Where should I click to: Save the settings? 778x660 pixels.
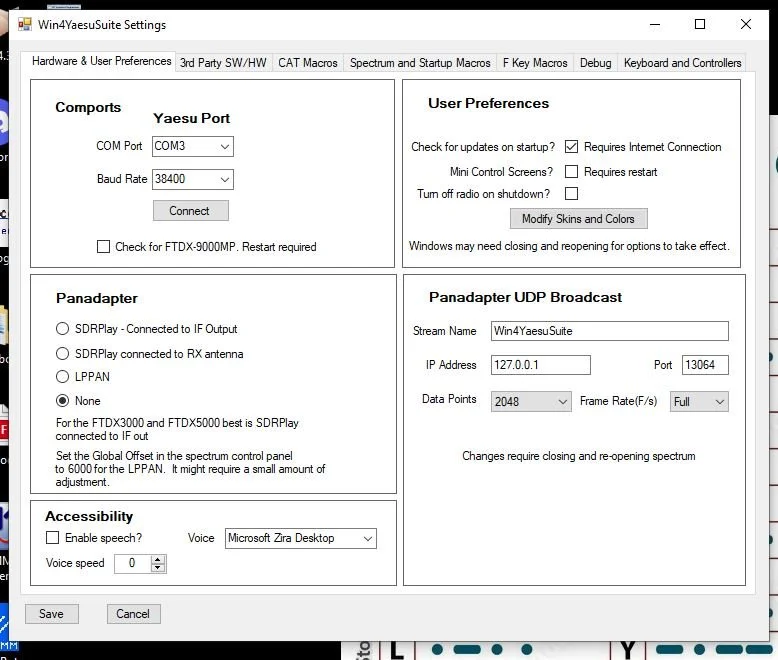pyautogui.click(x=52, y=614)
